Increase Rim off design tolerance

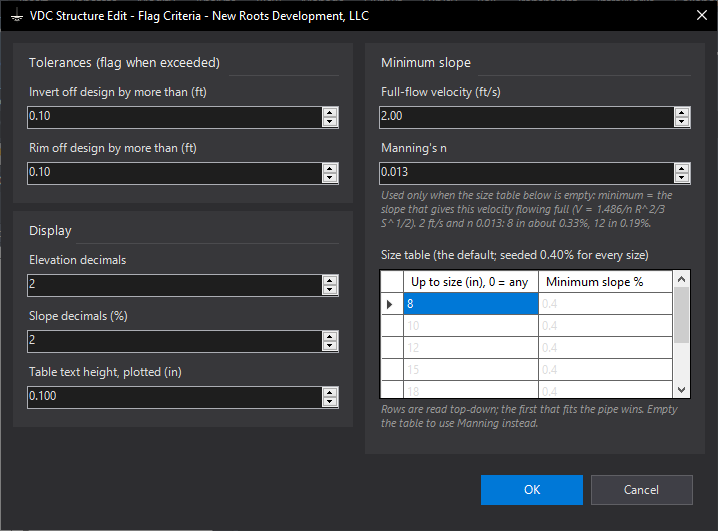click(330, 168)
